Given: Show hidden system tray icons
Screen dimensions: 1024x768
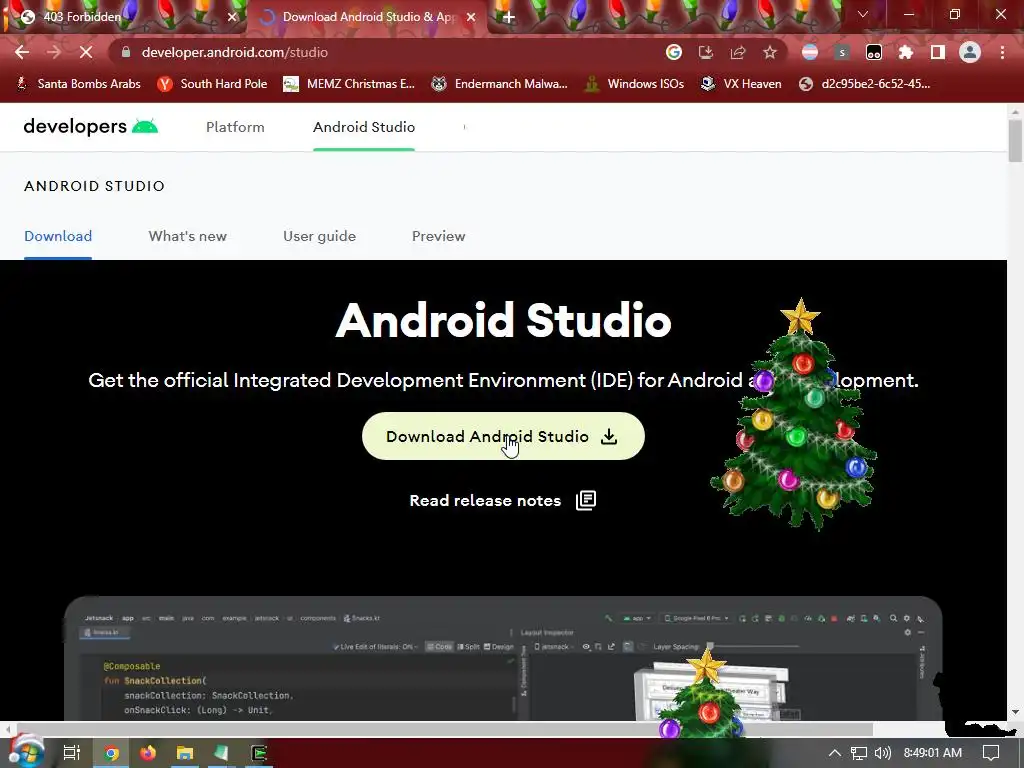Looking at the screenshot, I should coord(835,753).
